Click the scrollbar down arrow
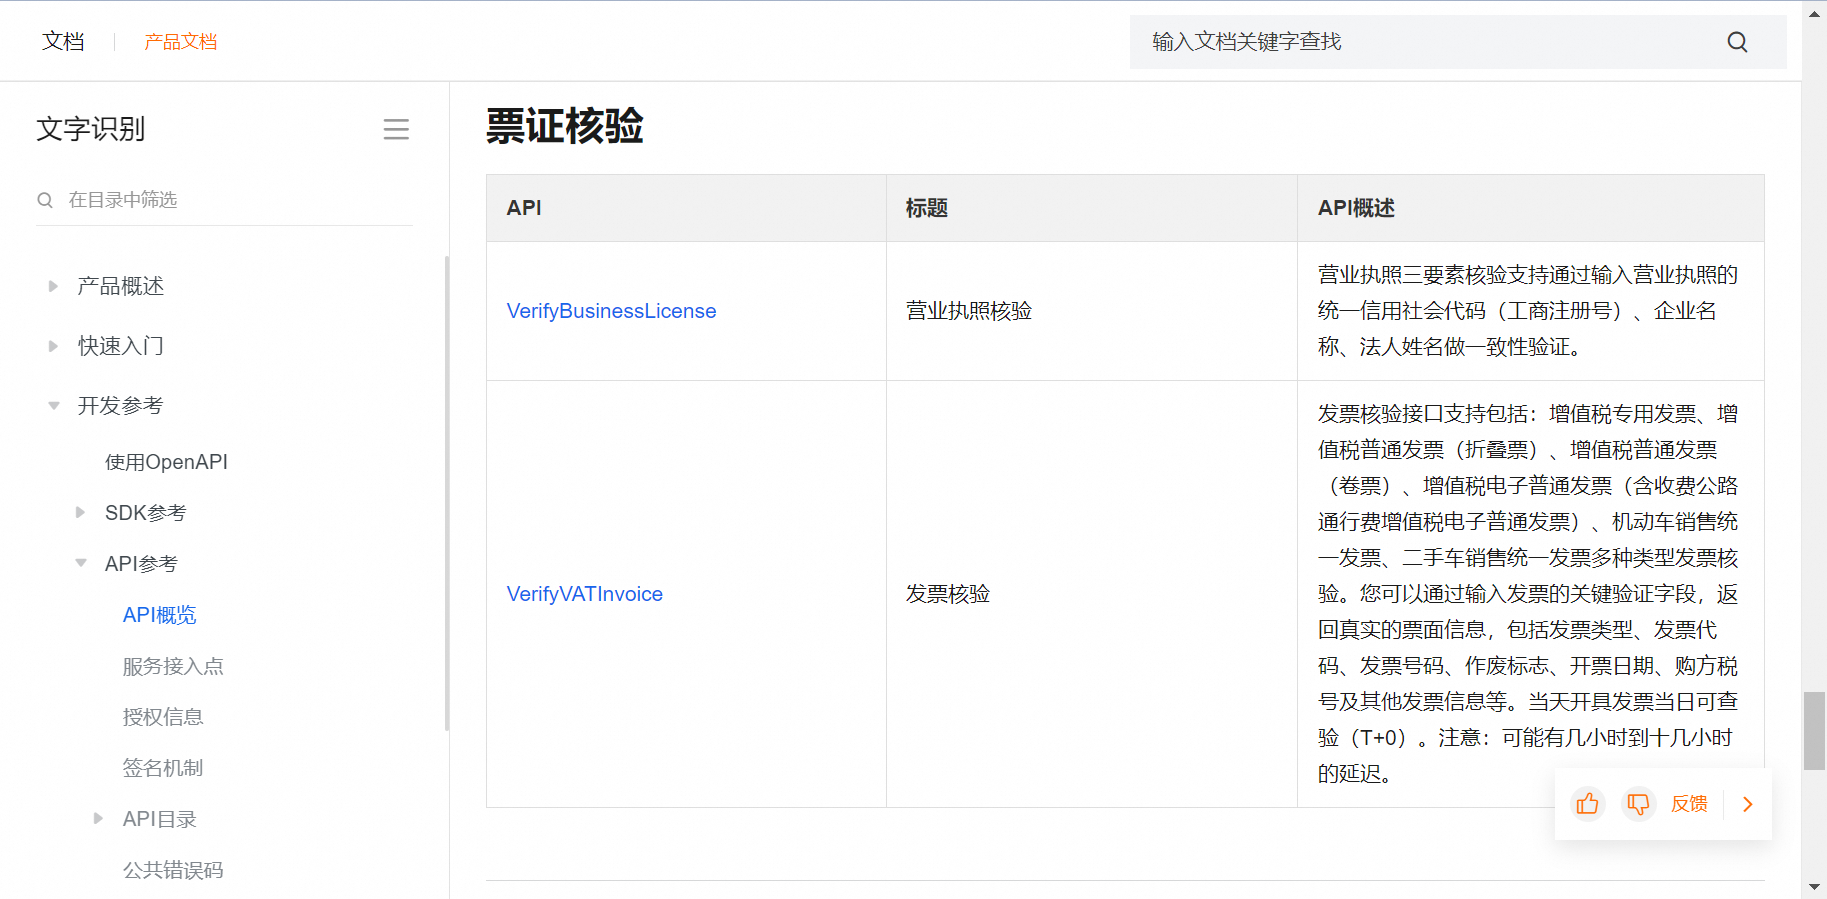The image size is (1827, 899). [1814, 887]
